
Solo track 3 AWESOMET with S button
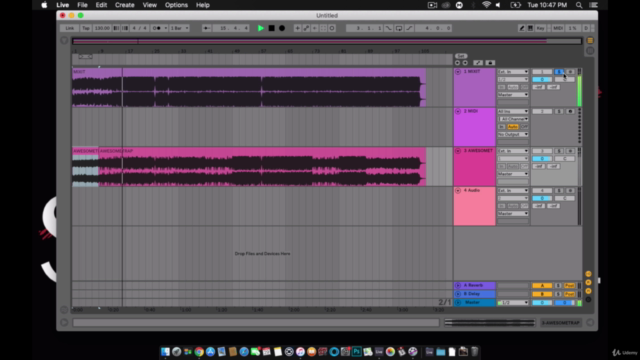559,151
